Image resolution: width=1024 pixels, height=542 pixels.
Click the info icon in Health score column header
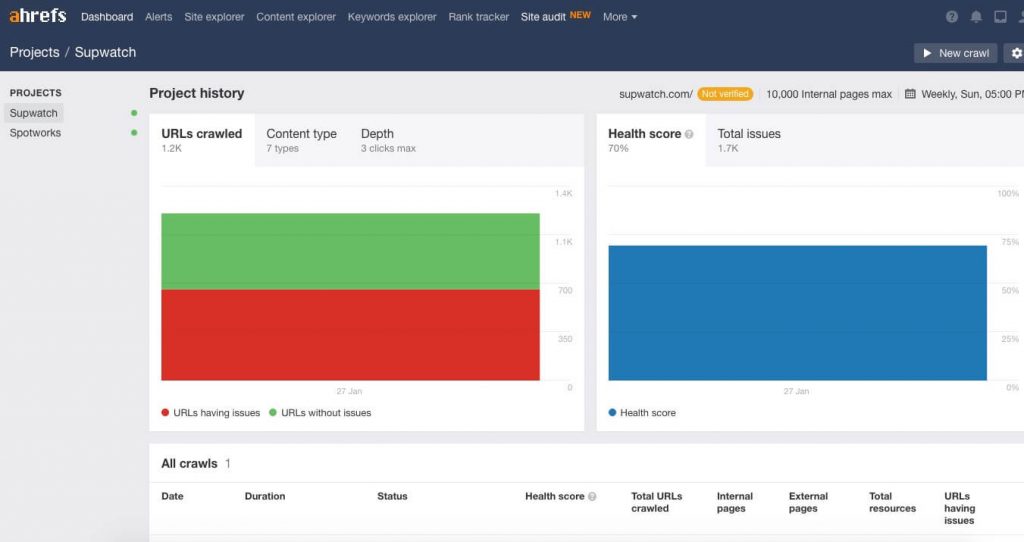pos(592,496)
